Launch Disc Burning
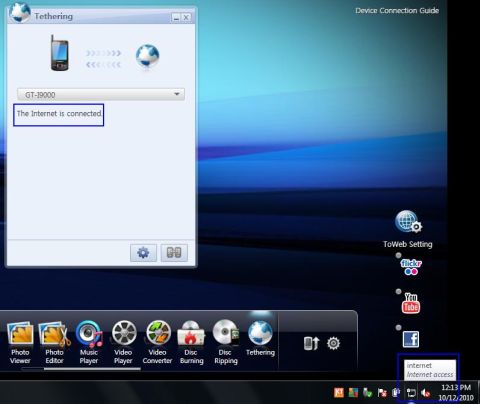Image resolution: width=480 pixels, height=404 pixels. (x=191, y=343)
